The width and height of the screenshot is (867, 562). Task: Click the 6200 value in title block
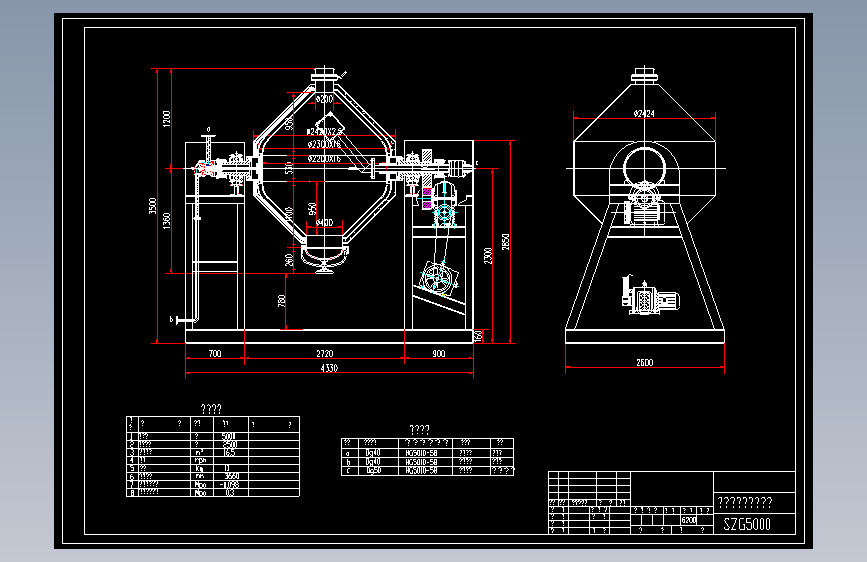pos(688,521)
